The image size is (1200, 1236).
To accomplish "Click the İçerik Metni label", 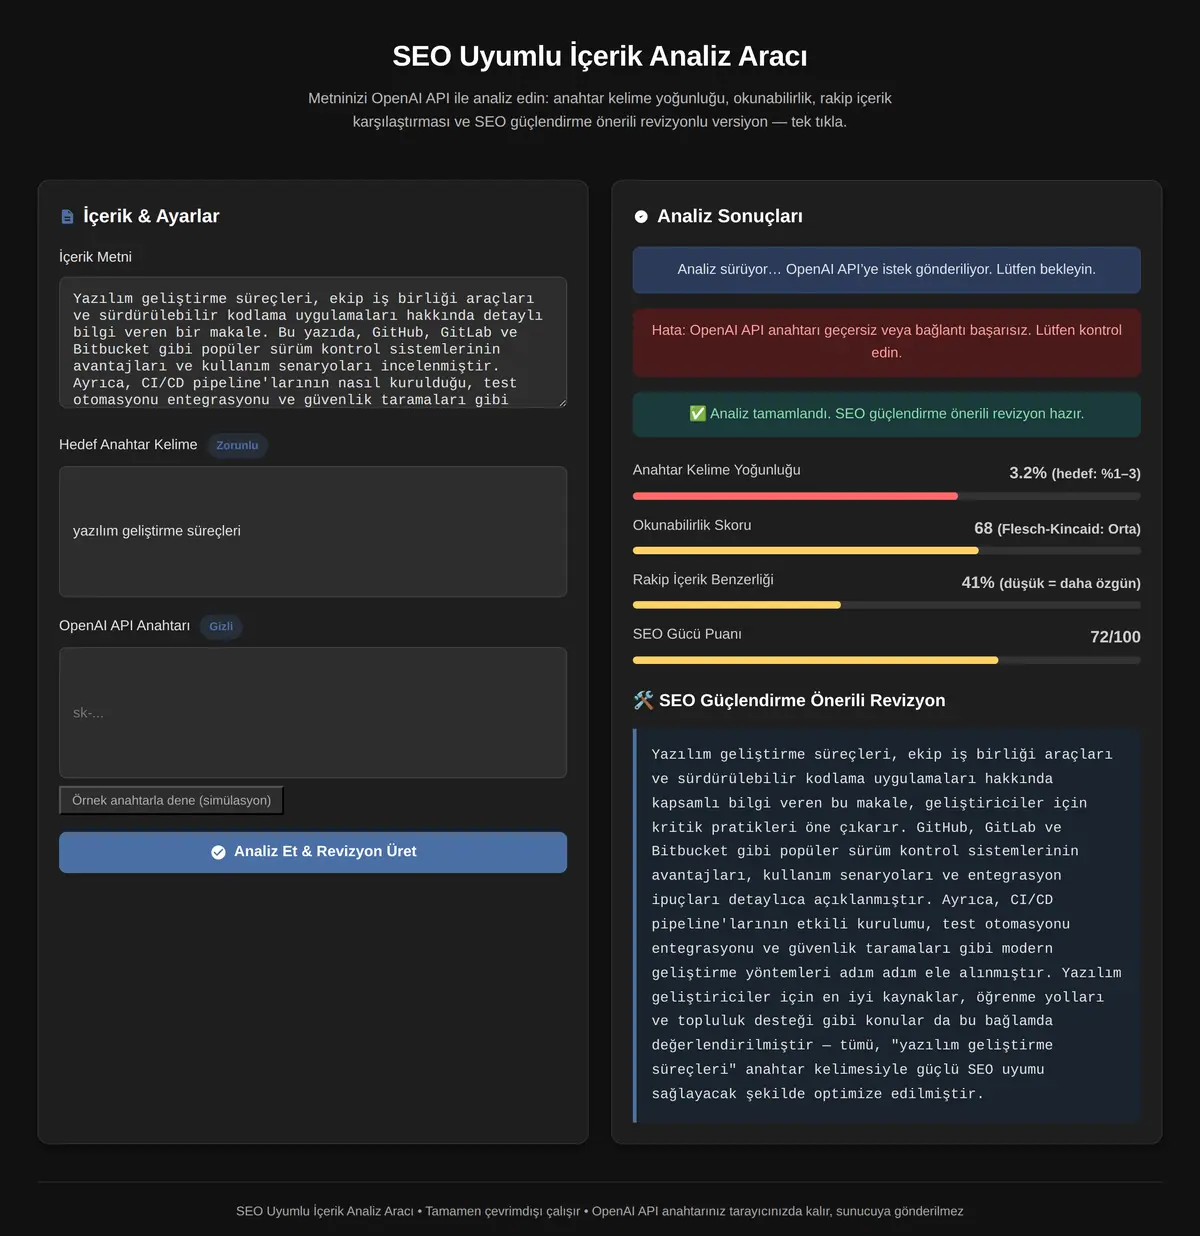I will pyautogui.click(x=95, y=257).
